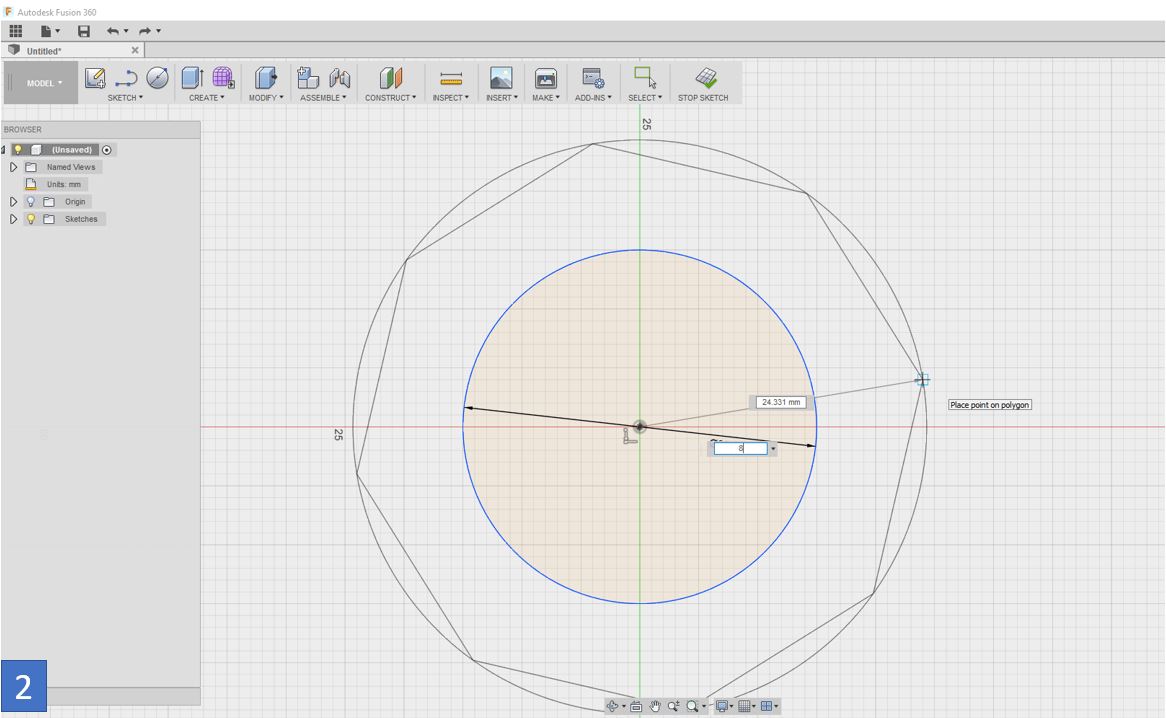Open the CONSTRUCT menu
Viewport: 1166px width, 718px height.
point(390,98)
